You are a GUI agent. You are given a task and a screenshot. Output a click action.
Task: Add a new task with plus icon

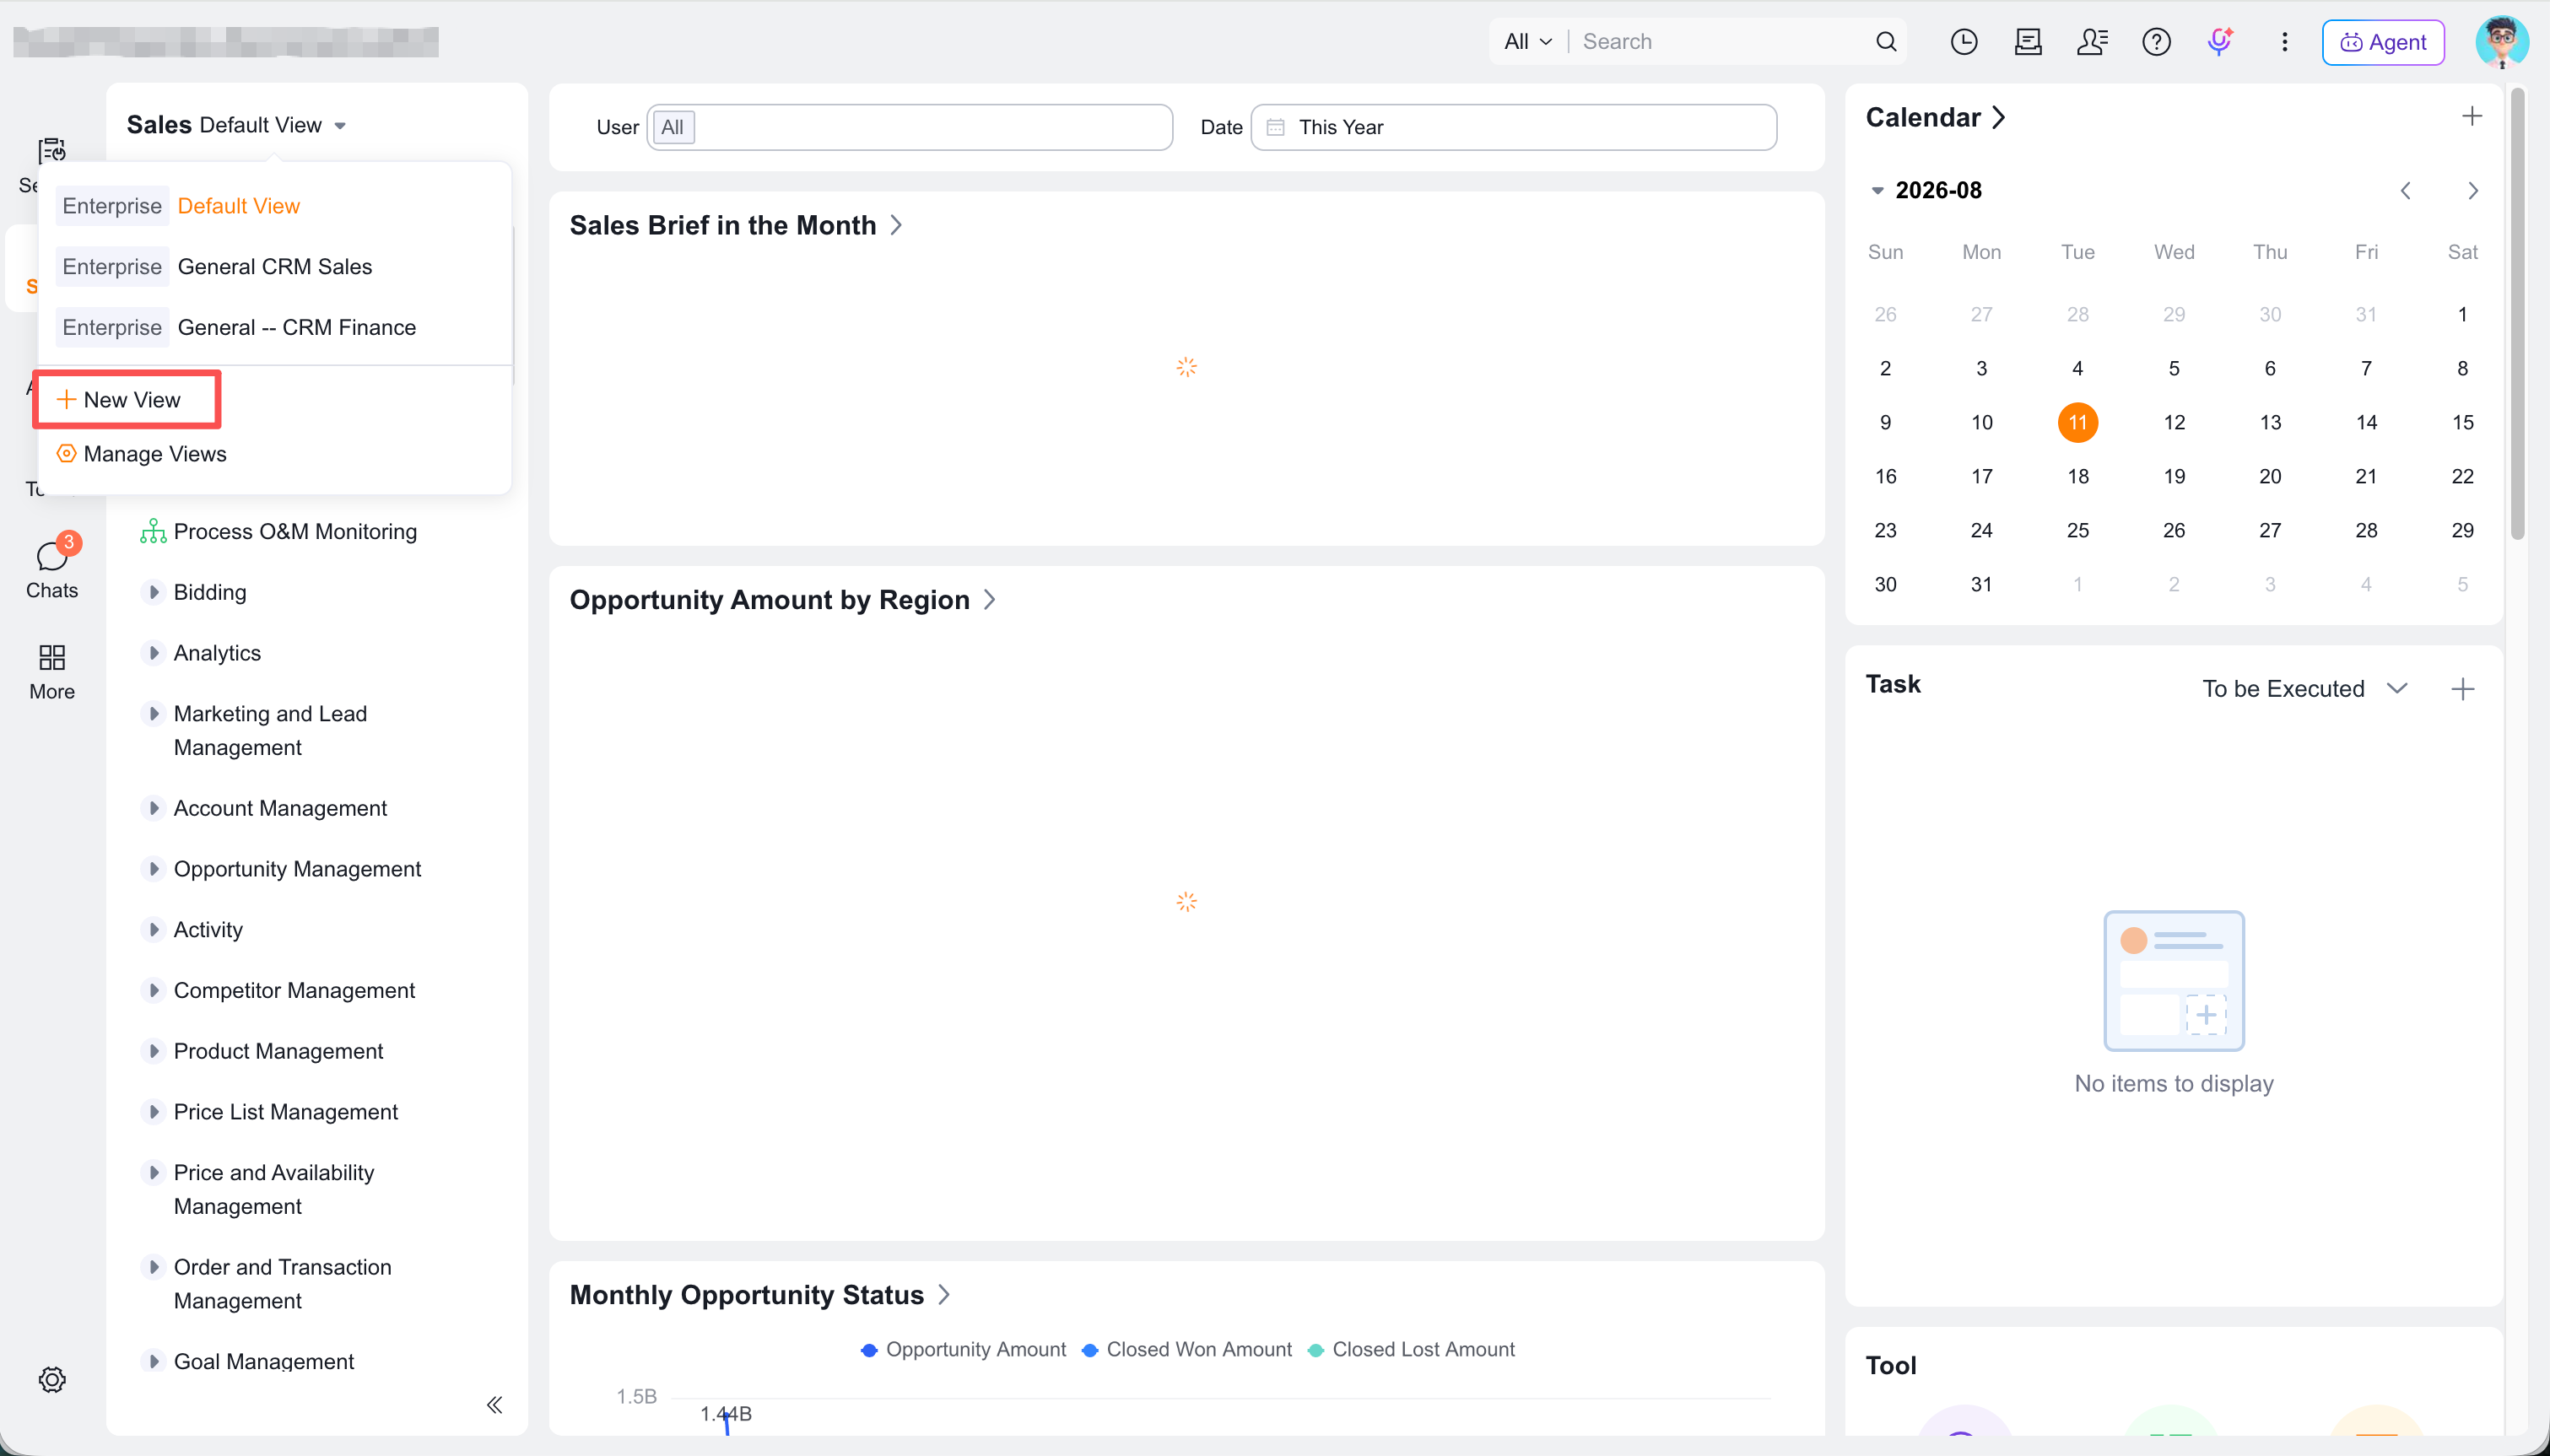[x=2463, y=689]
